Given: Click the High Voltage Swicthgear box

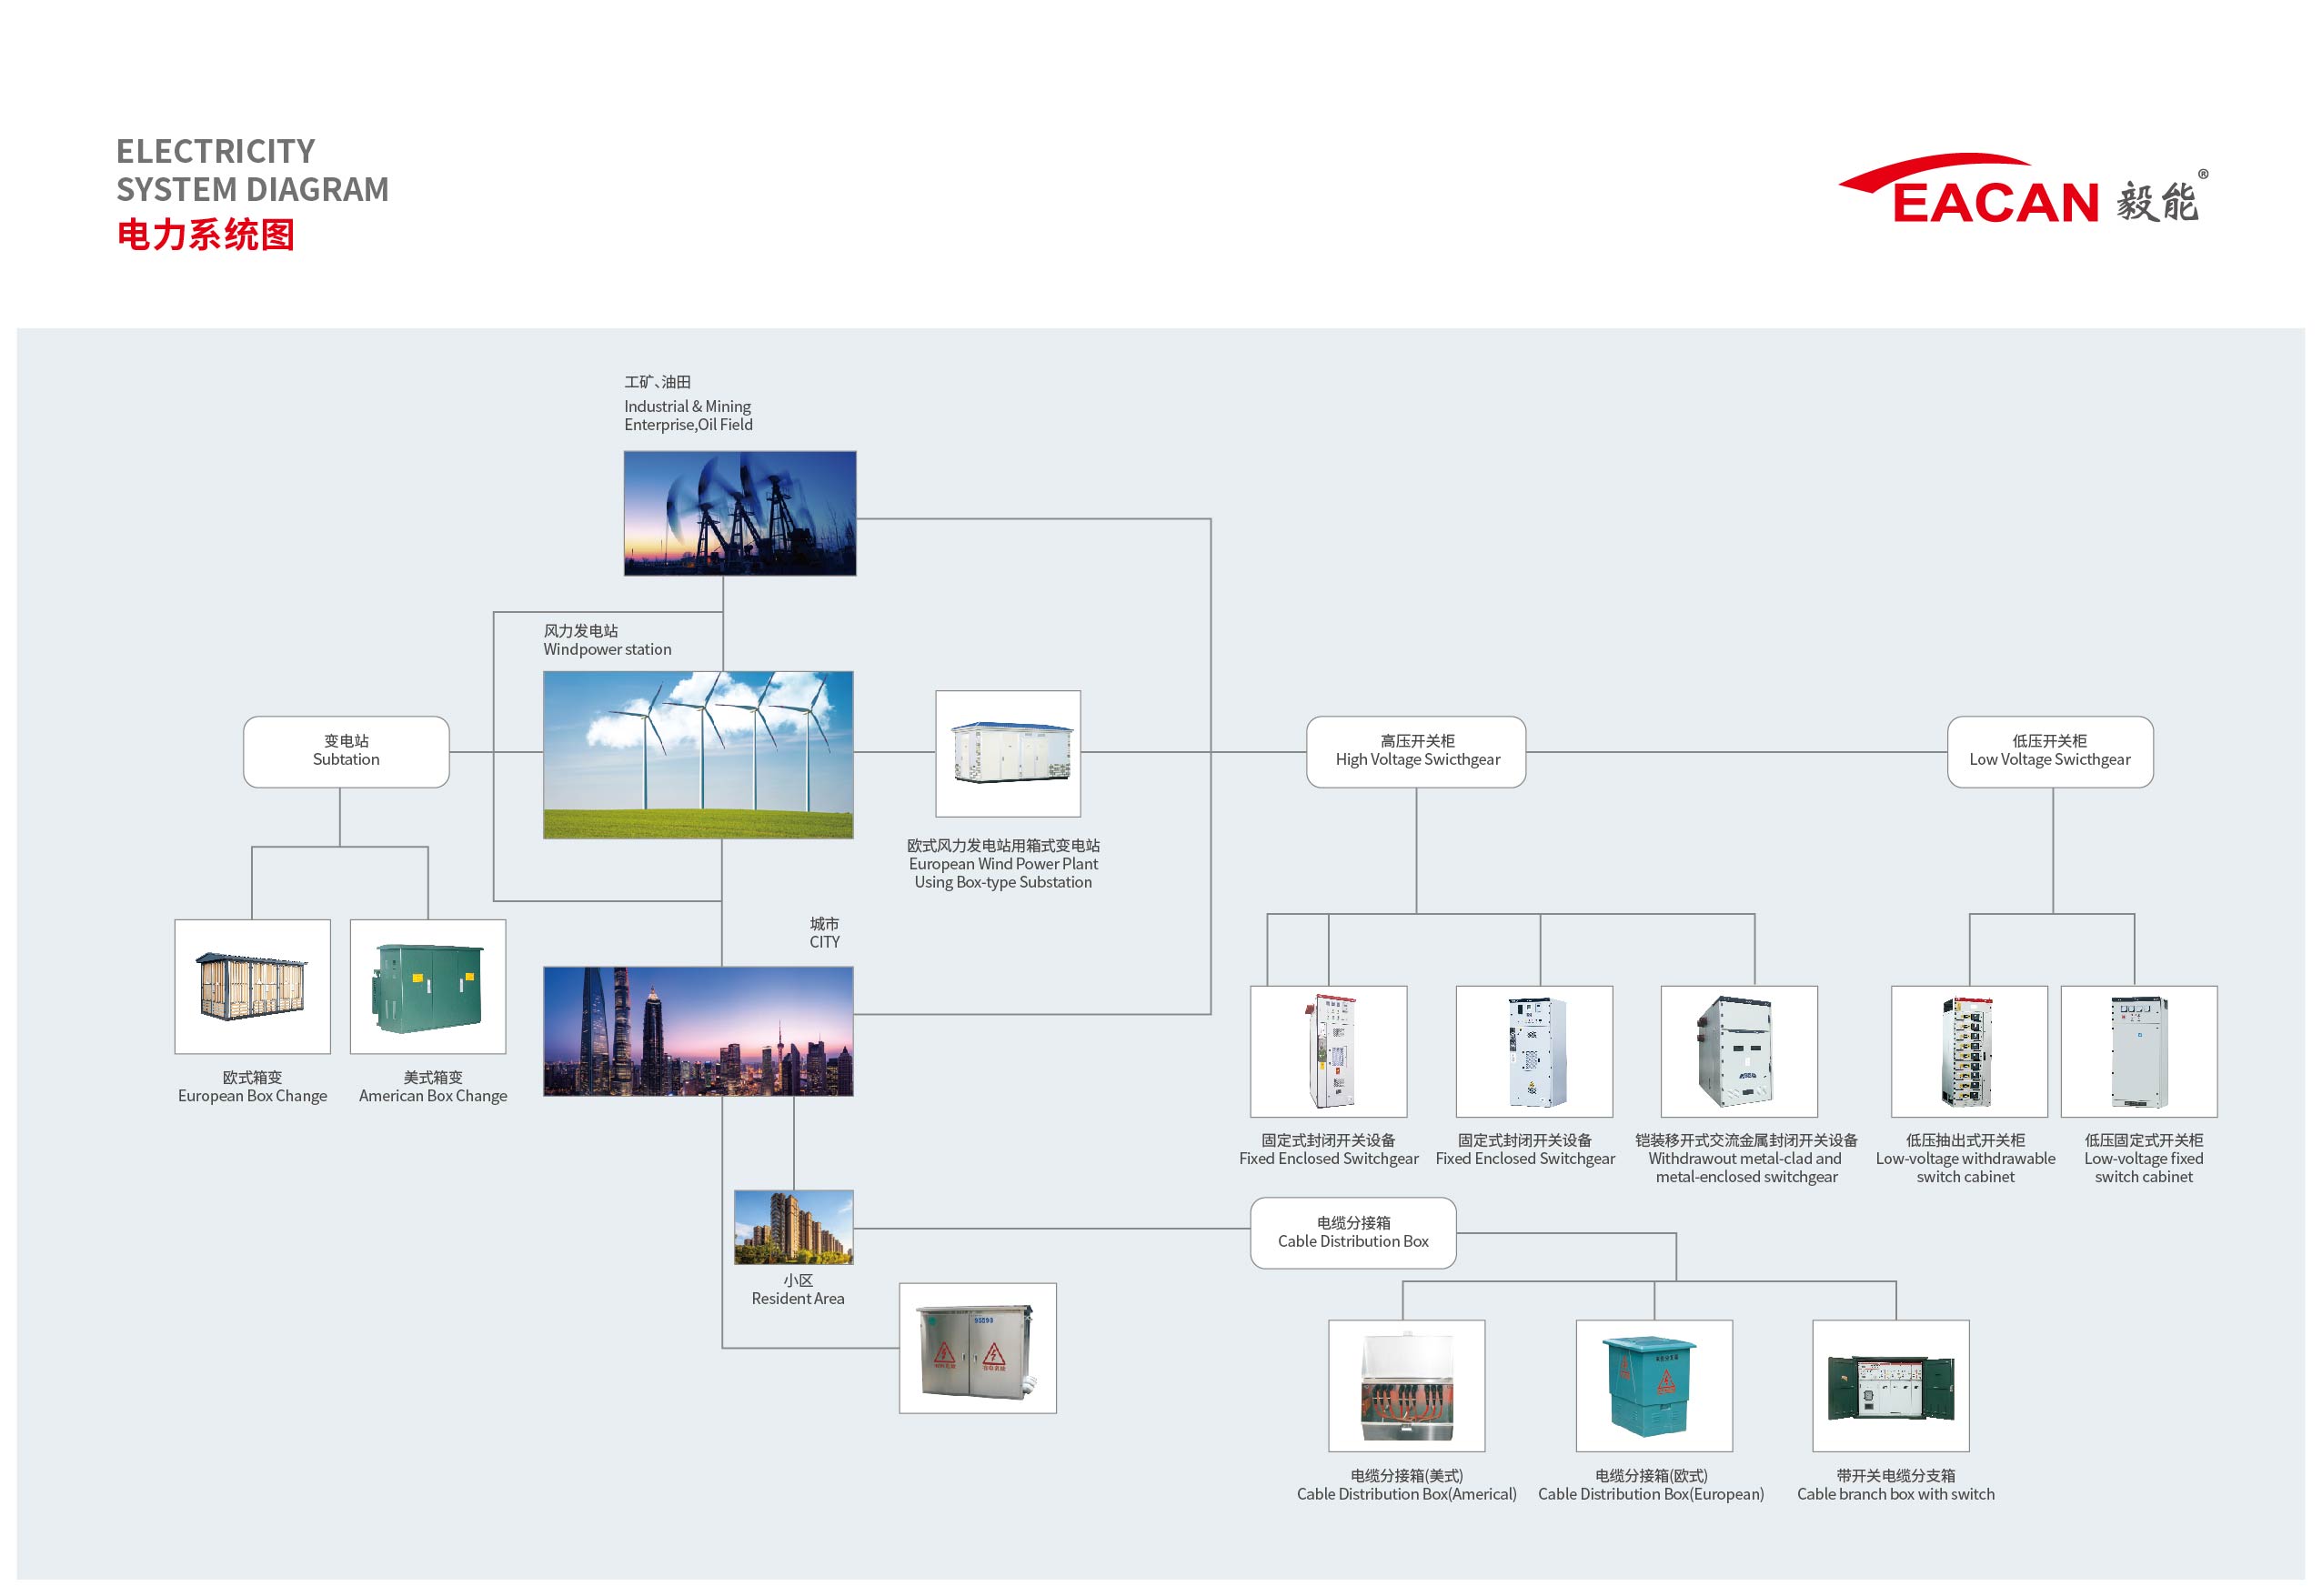Looking at the screenshot, I should click(1417, 752).
